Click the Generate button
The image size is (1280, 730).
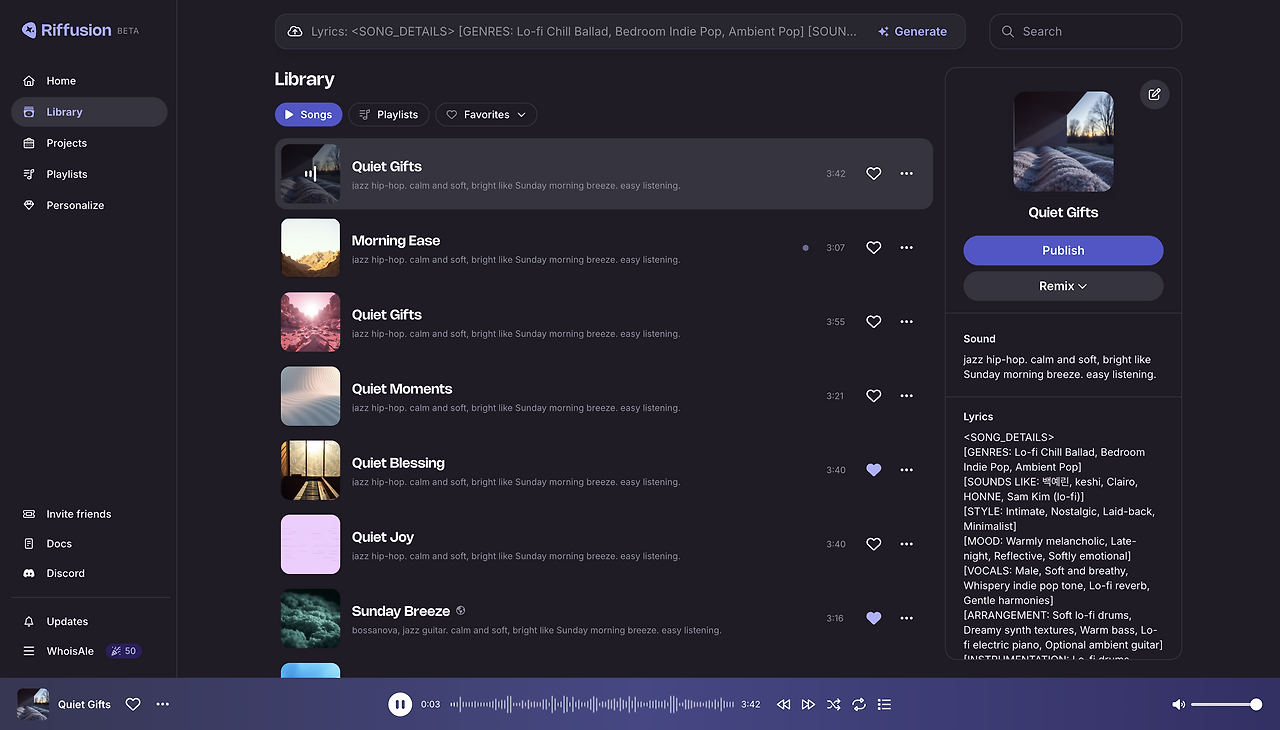912,32
